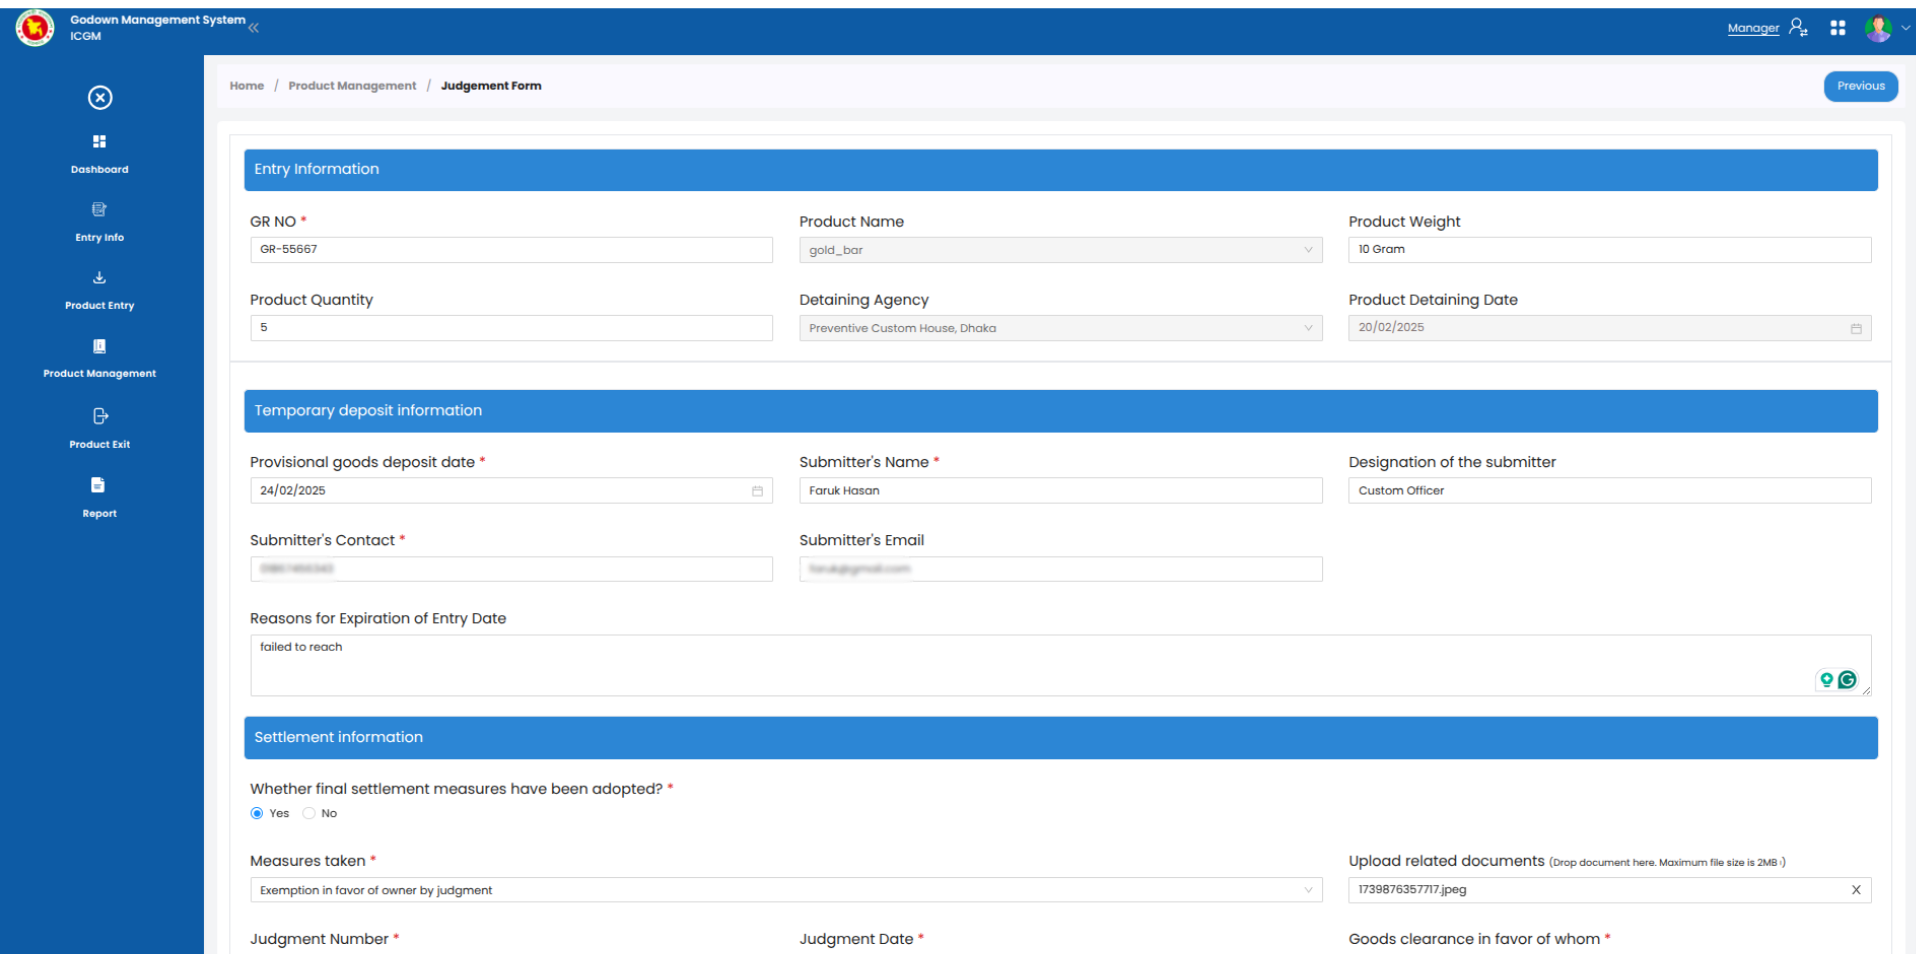Click the Judgement Form breadcrumb text
The width and height of the screenshot is (1916, 954).
coord(491,86)
